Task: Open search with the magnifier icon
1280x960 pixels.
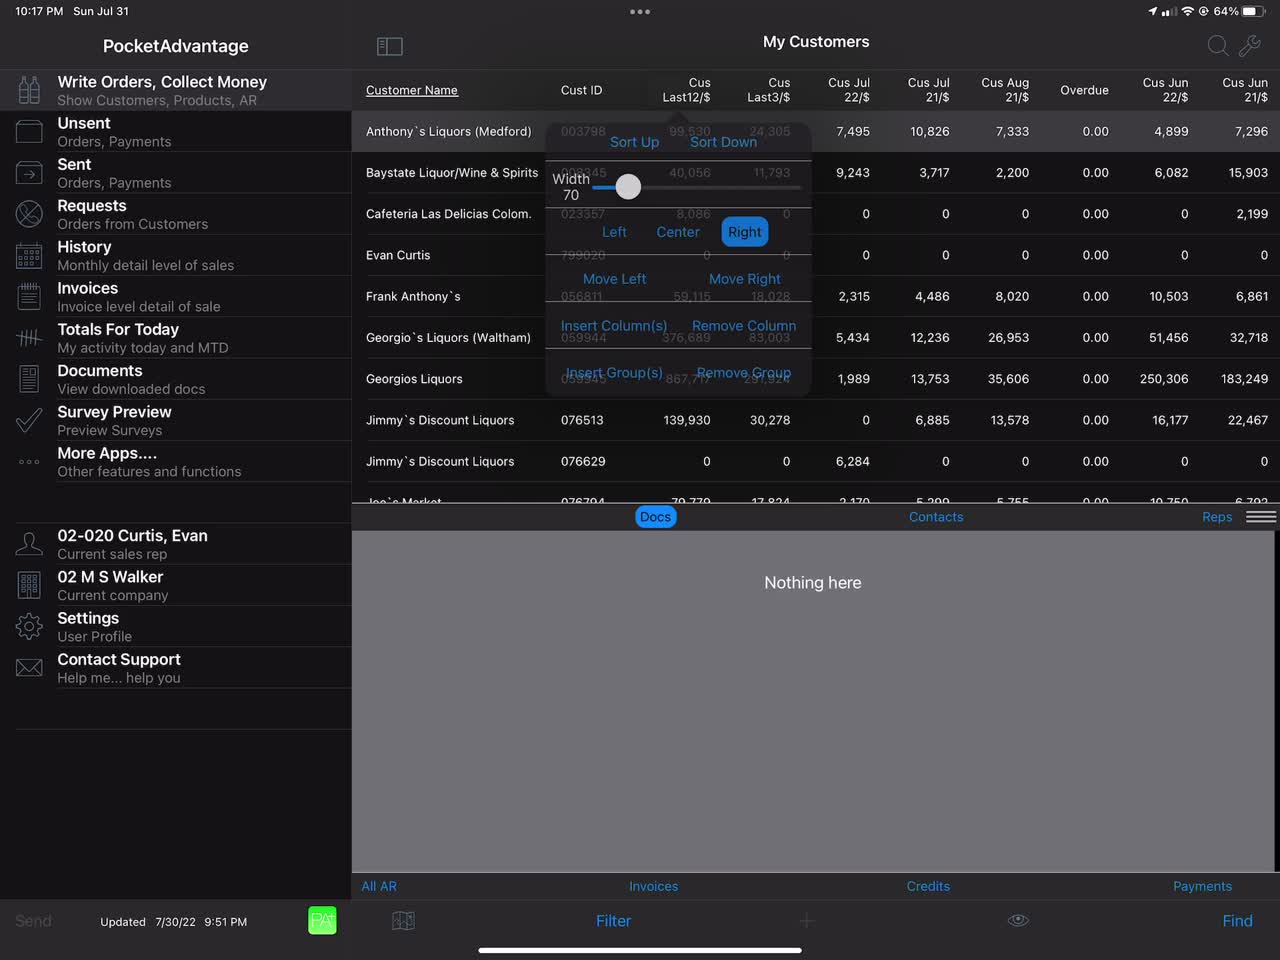Action: (1217, 45)
